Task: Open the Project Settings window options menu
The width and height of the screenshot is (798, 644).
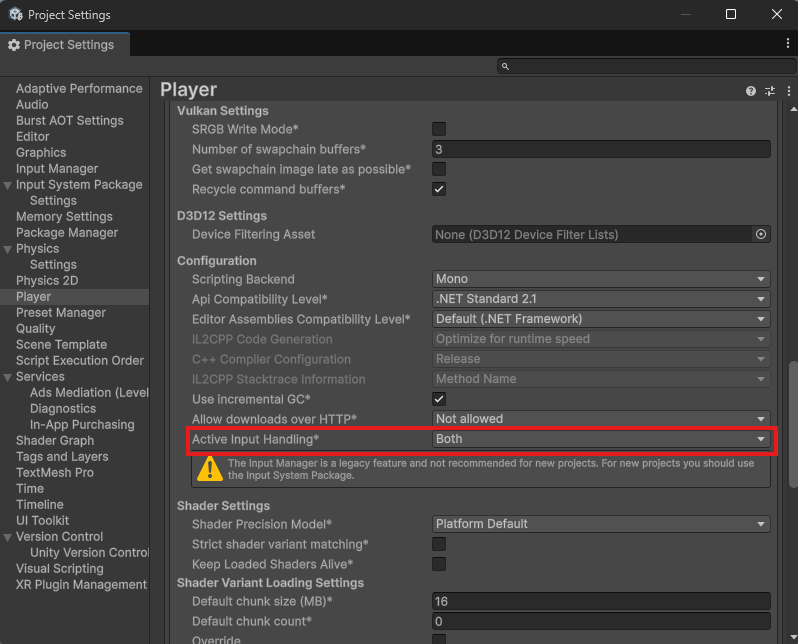Action: point(788,44)
